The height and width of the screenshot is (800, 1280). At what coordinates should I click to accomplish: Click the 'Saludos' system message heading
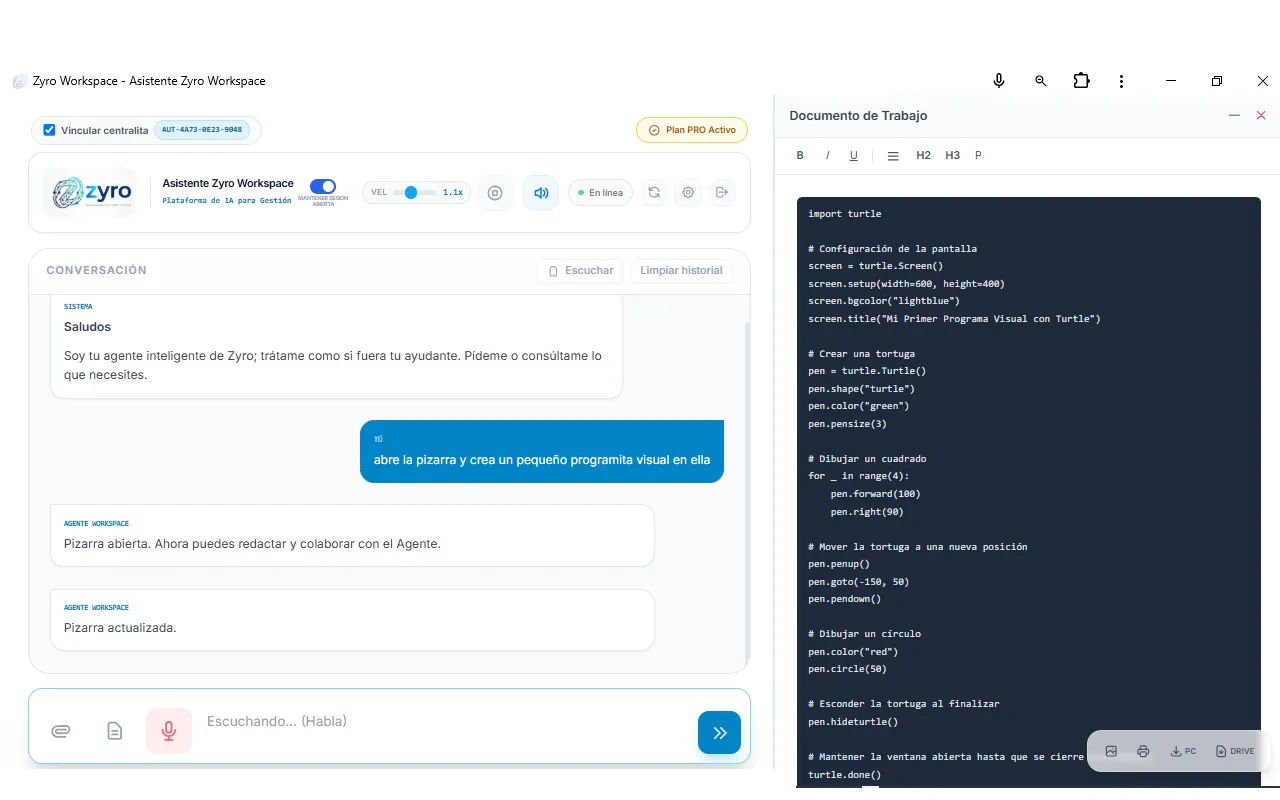pyautogui.click(x=87, y=327)
